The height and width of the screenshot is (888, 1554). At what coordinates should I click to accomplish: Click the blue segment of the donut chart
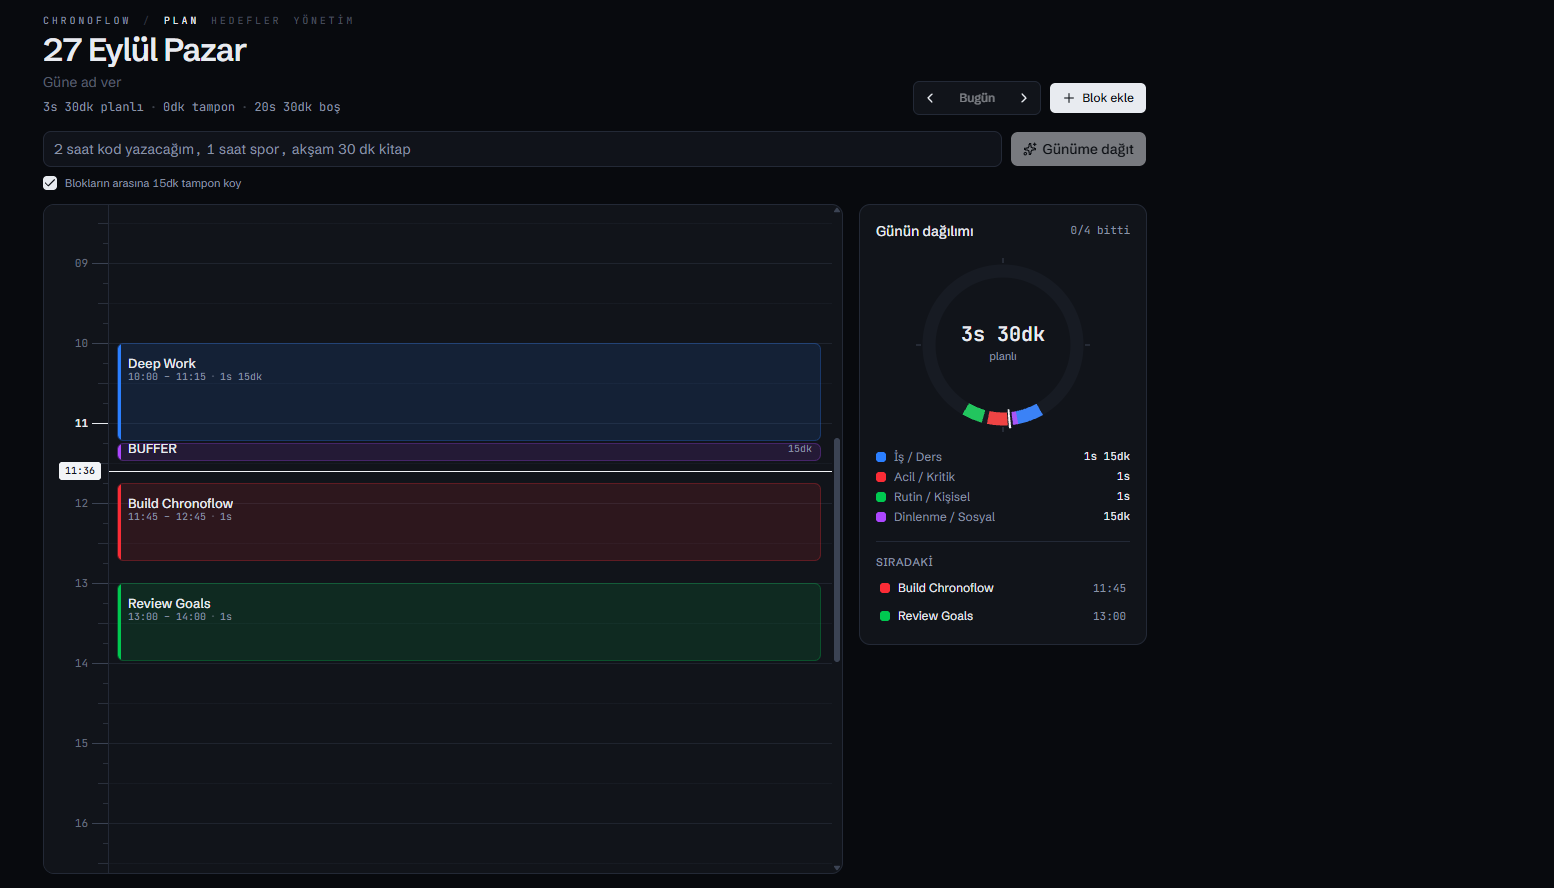1028,414
